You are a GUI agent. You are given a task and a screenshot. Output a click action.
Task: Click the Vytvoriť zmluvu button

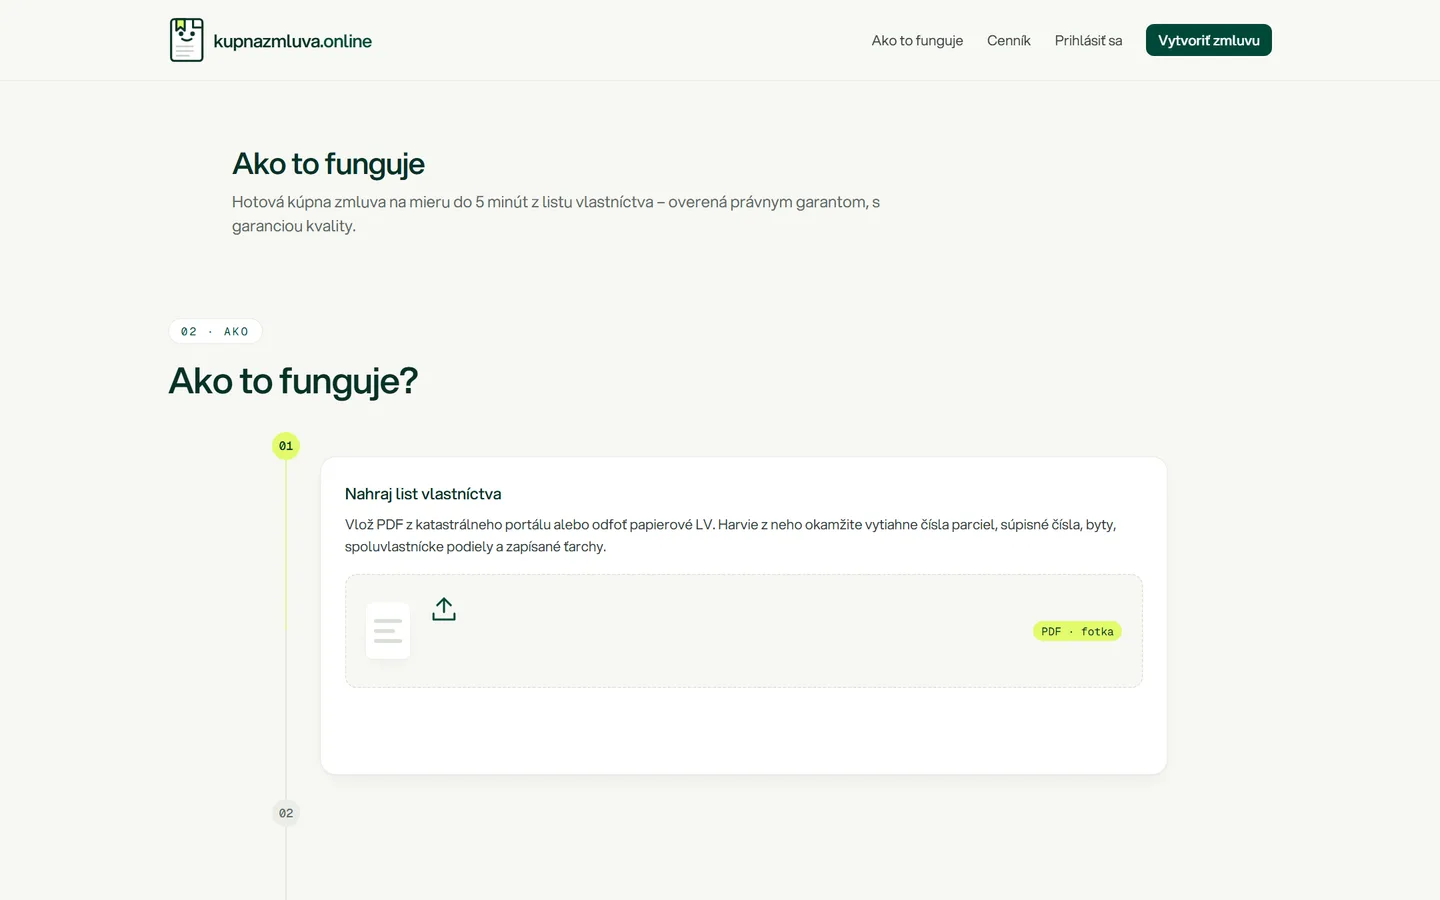click(1209, 40)
